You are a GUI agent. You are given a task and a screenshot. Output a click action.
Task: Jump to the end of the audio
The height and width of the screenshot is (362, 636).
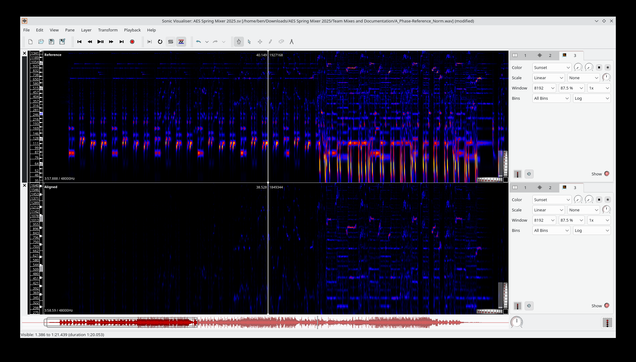click(x=122, y=42)
